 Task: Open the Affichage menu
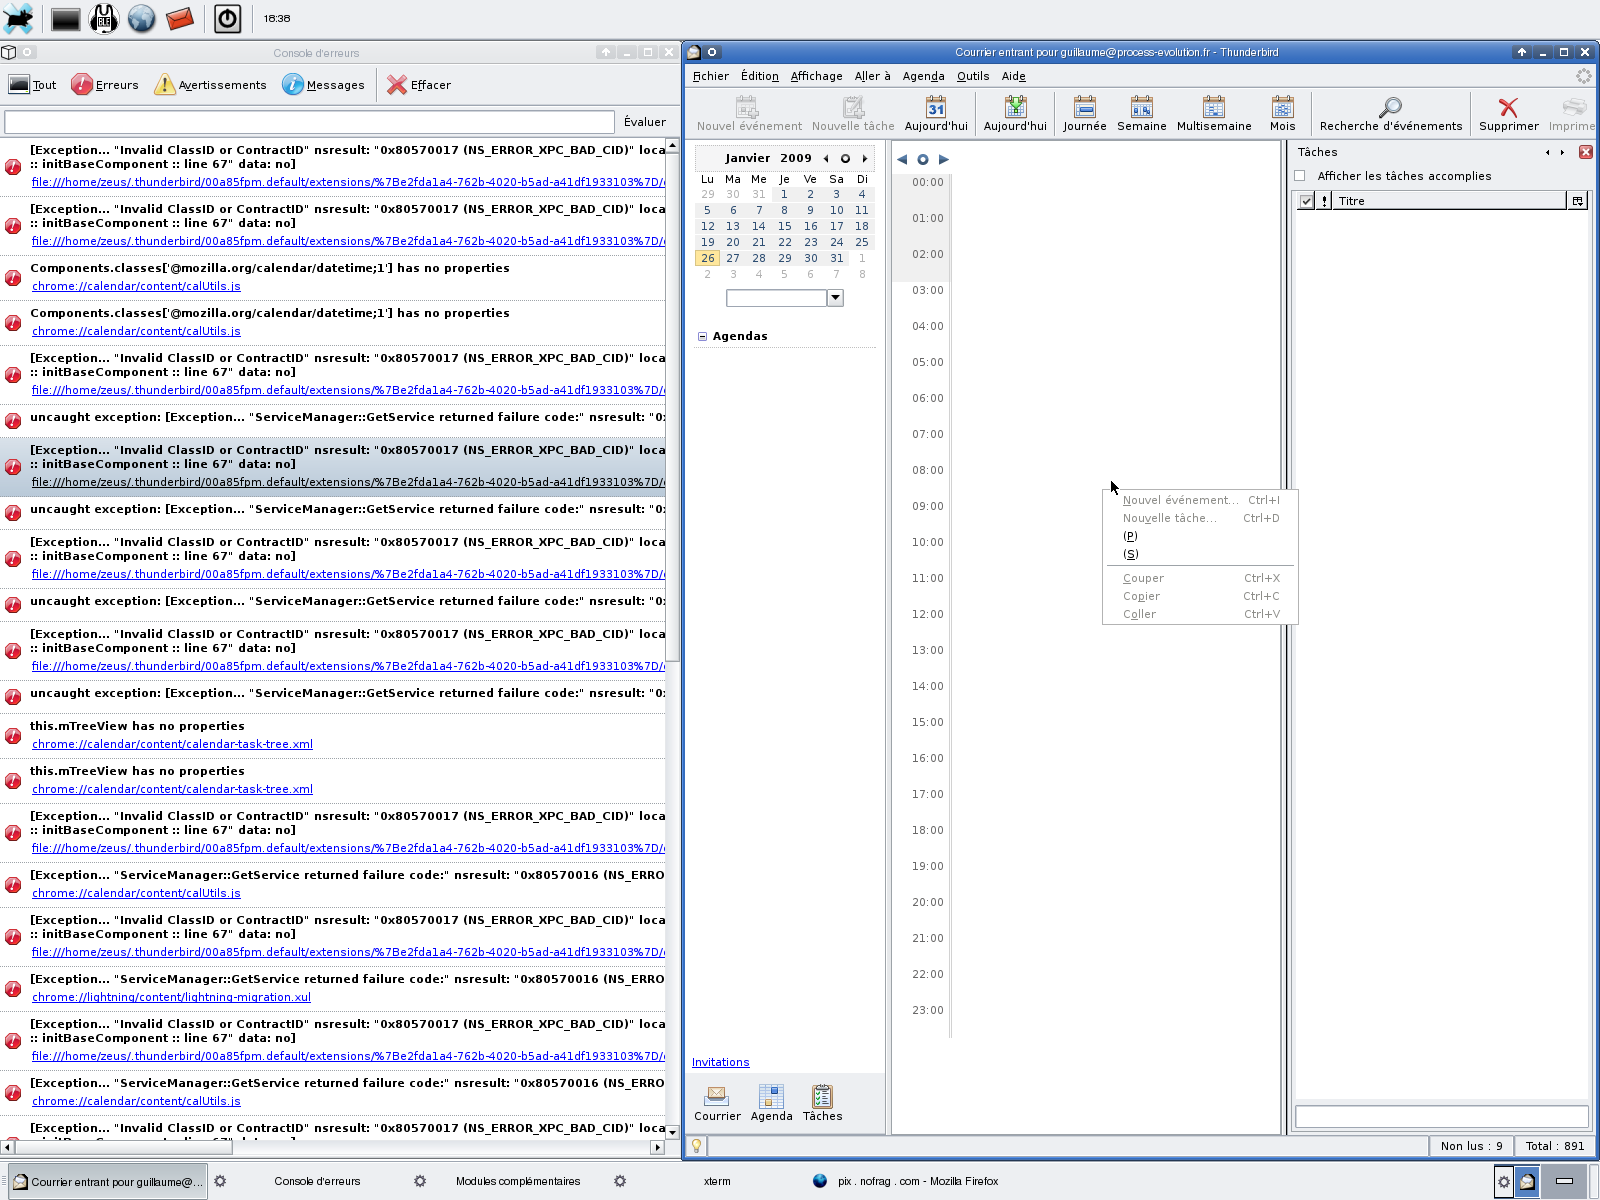(x=816, y=76)
